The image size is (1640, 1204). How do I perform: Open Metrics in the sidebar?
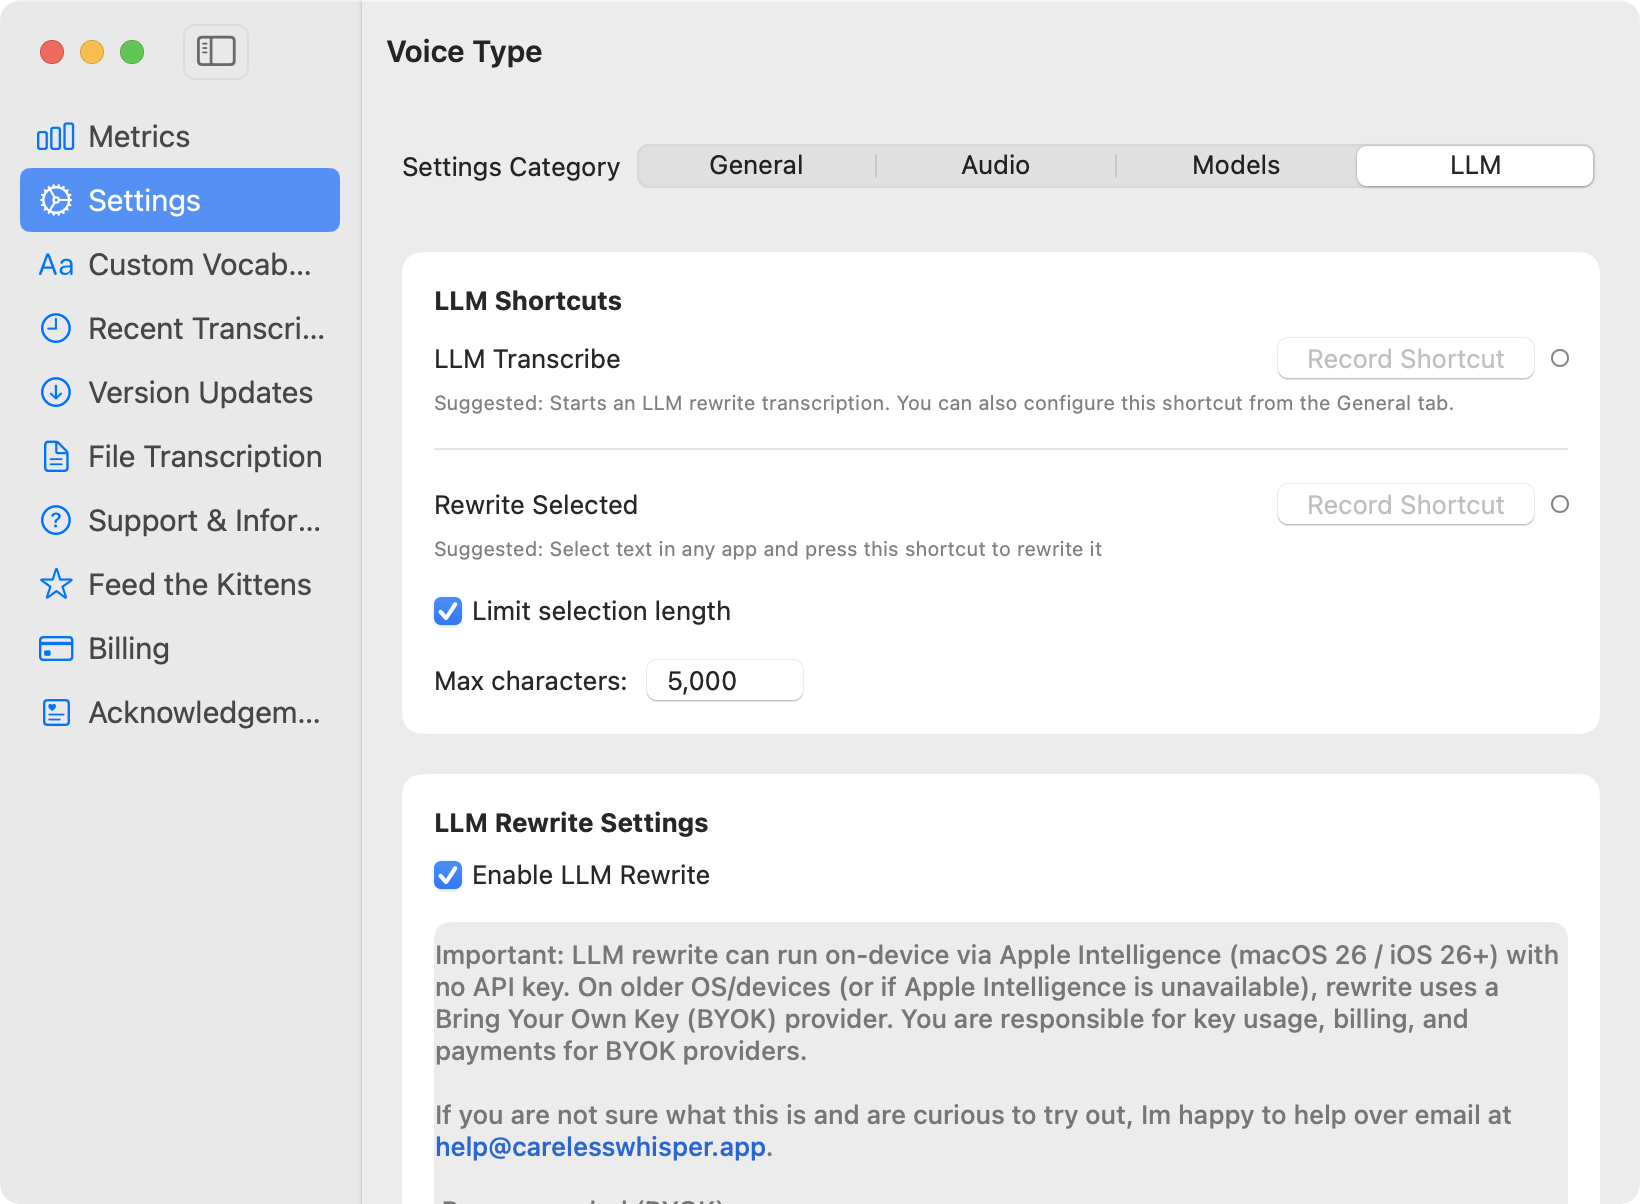tap(180, 136)
